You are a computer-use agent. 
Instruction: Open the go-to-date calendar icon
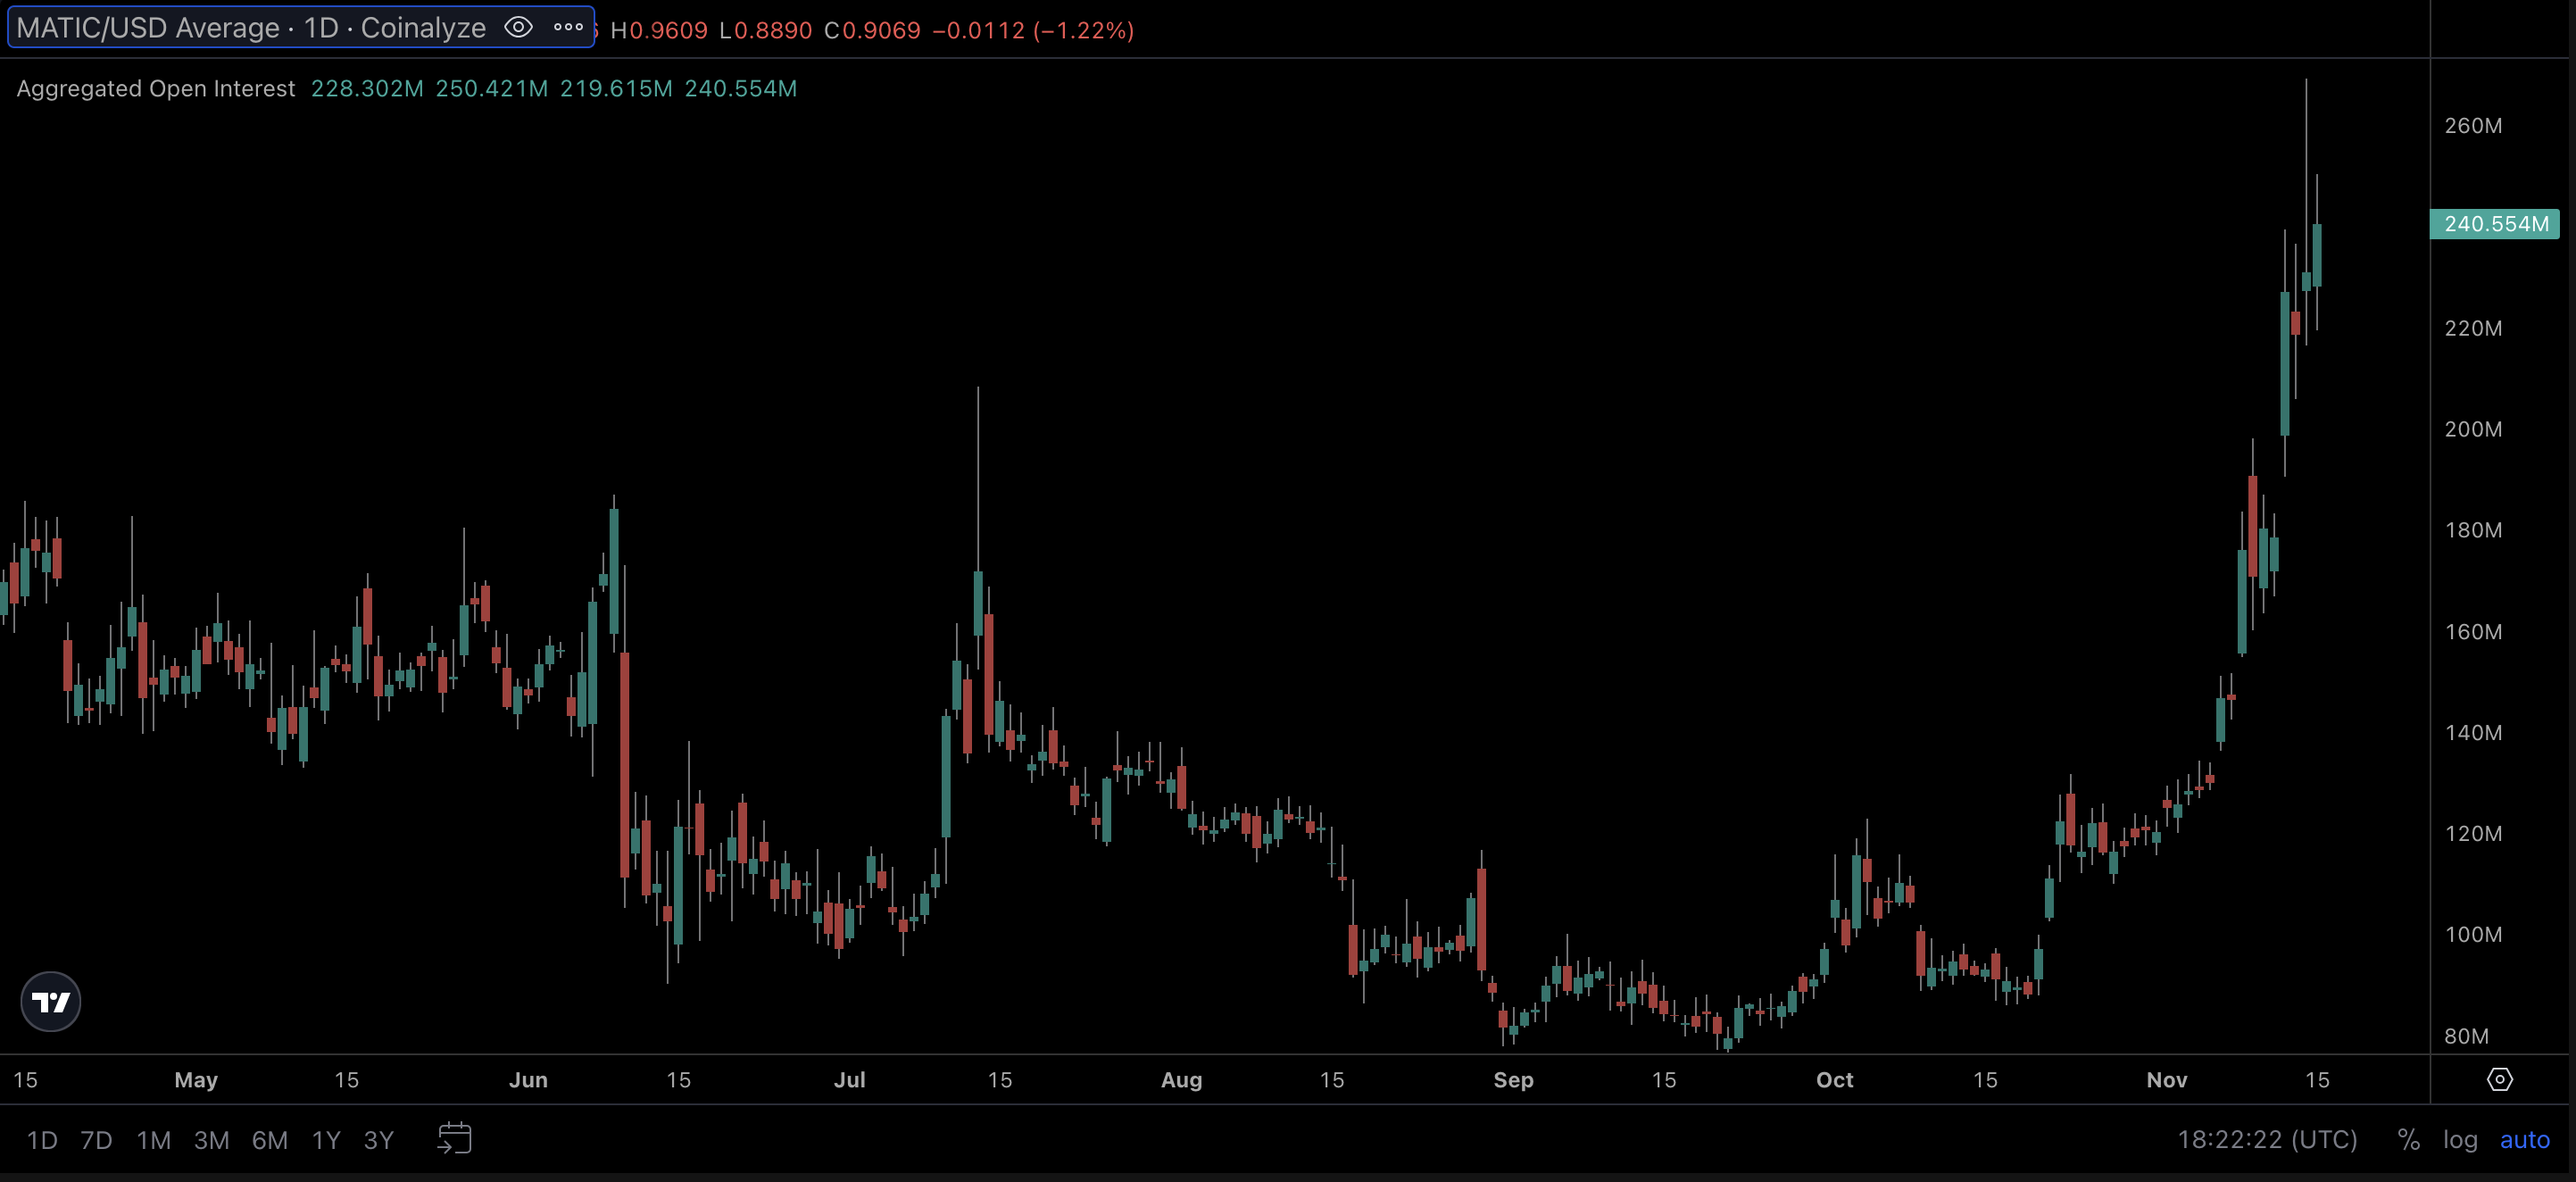[x=455, y=1138]
